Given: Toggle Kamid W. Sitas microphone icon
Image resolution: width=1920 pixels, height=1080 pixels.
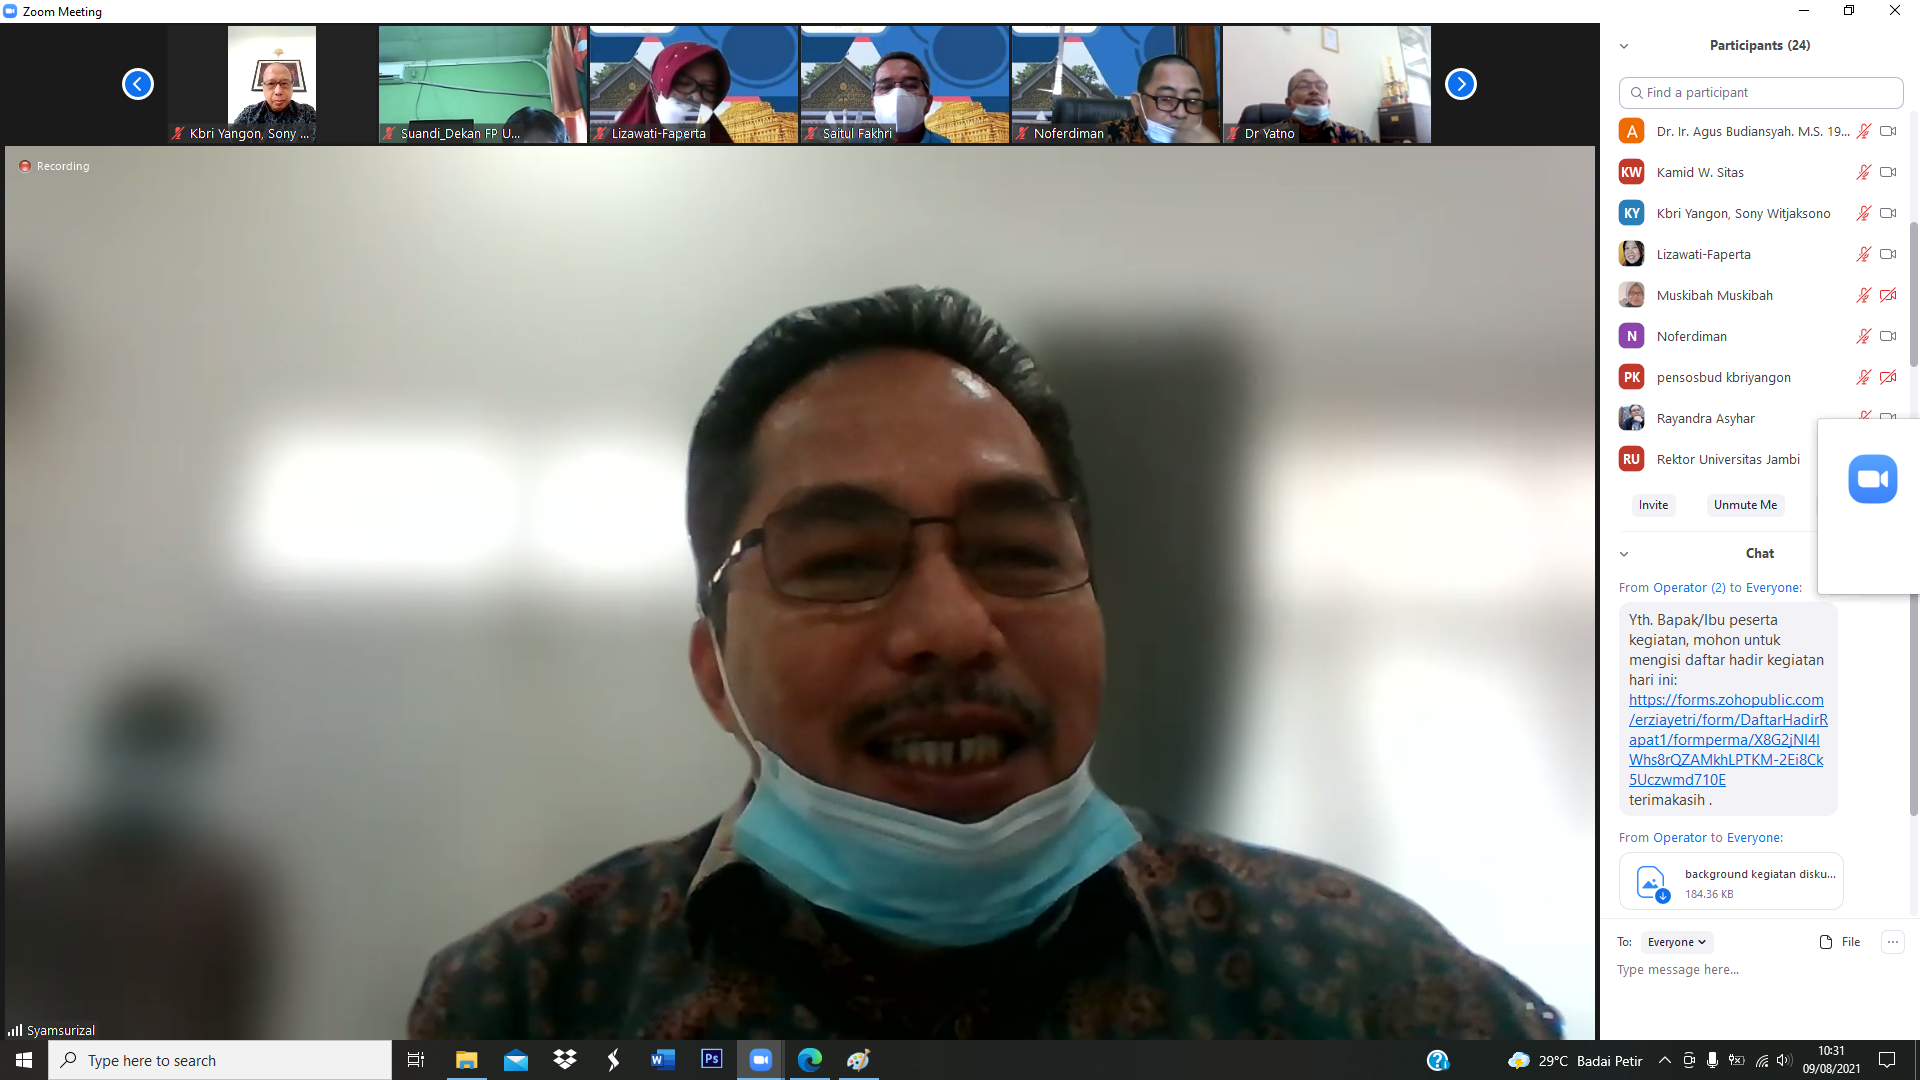Looking at the screenshot, I should pyautogui.click(x=1863, y=172).
